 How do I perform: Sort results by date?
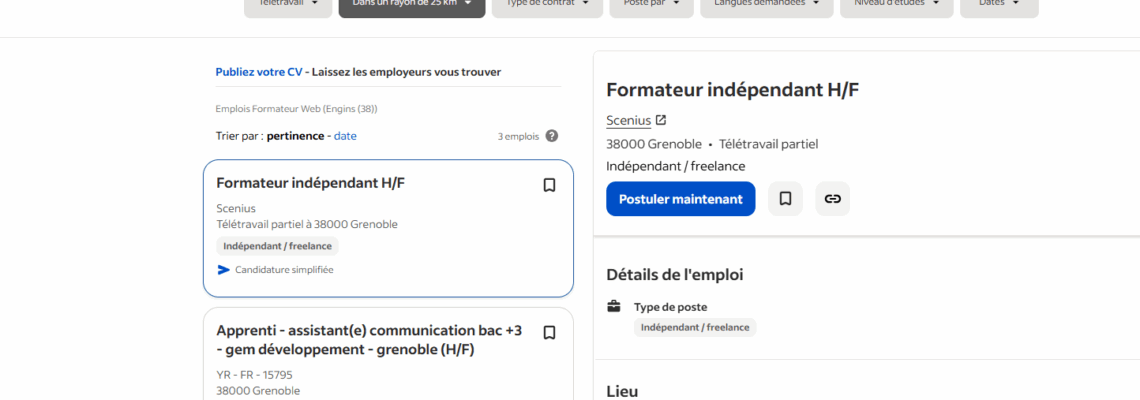[x=345, y=136]
